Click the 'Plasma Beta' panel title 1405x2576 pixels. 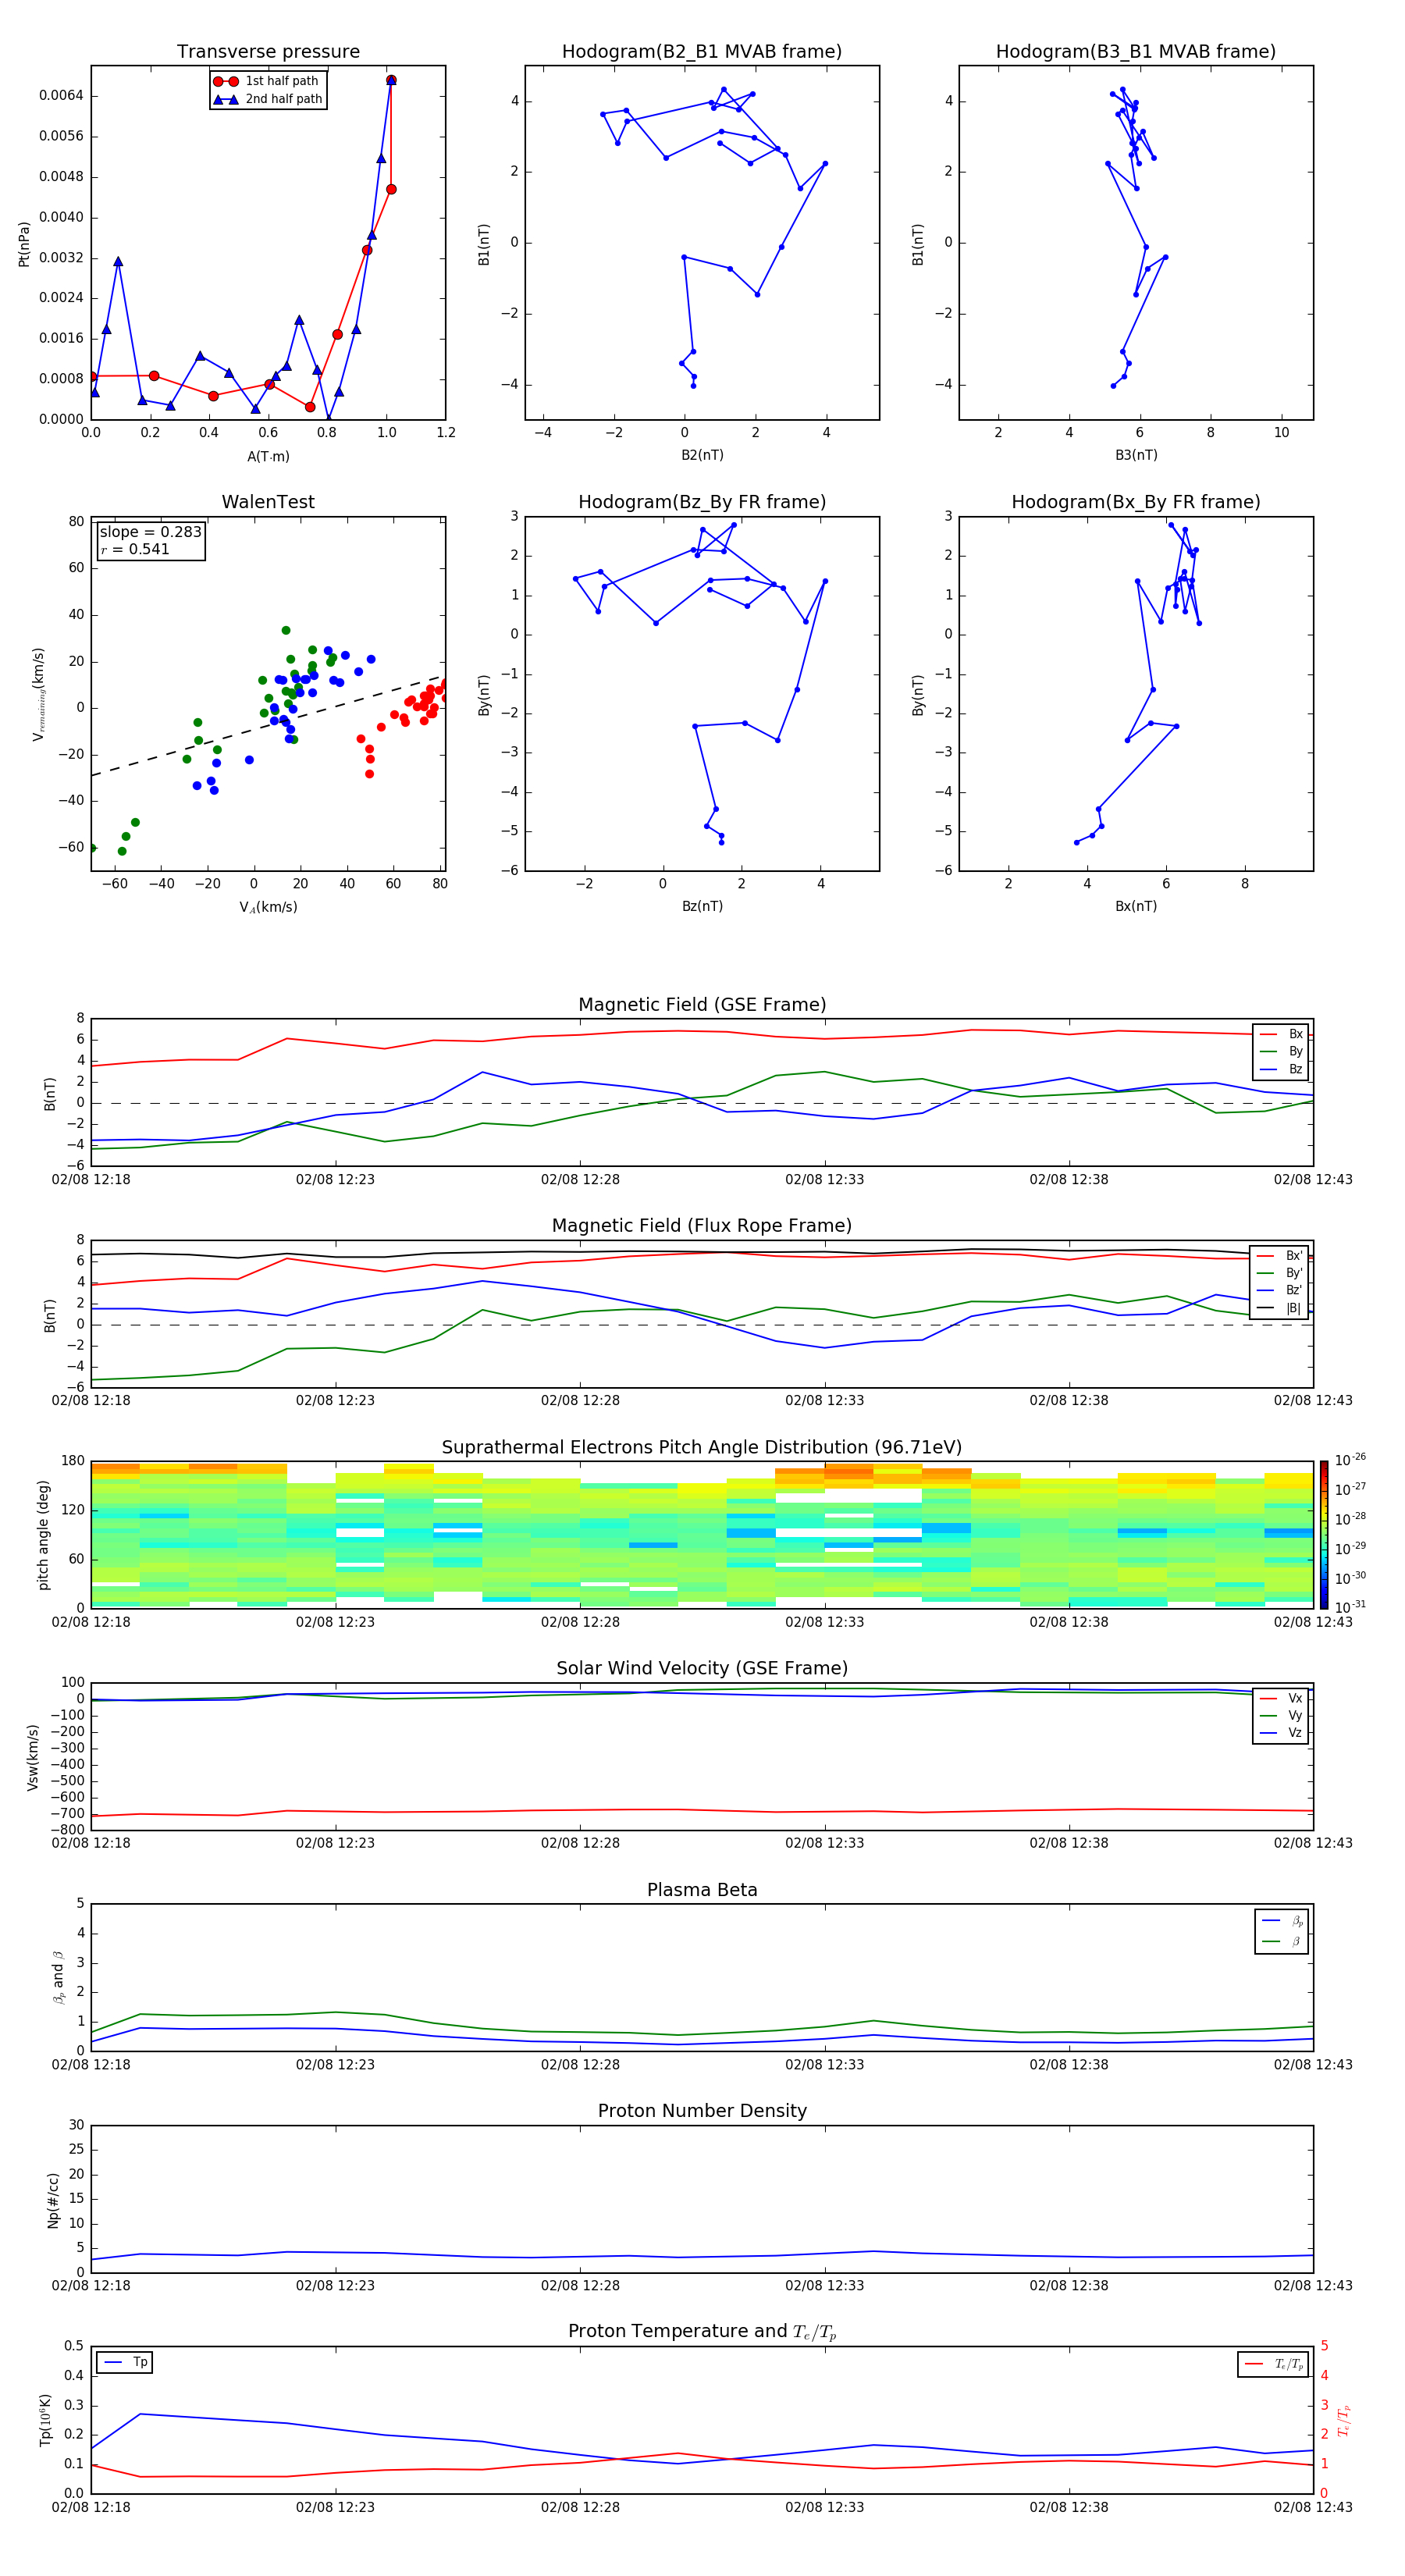(702, 1890)
